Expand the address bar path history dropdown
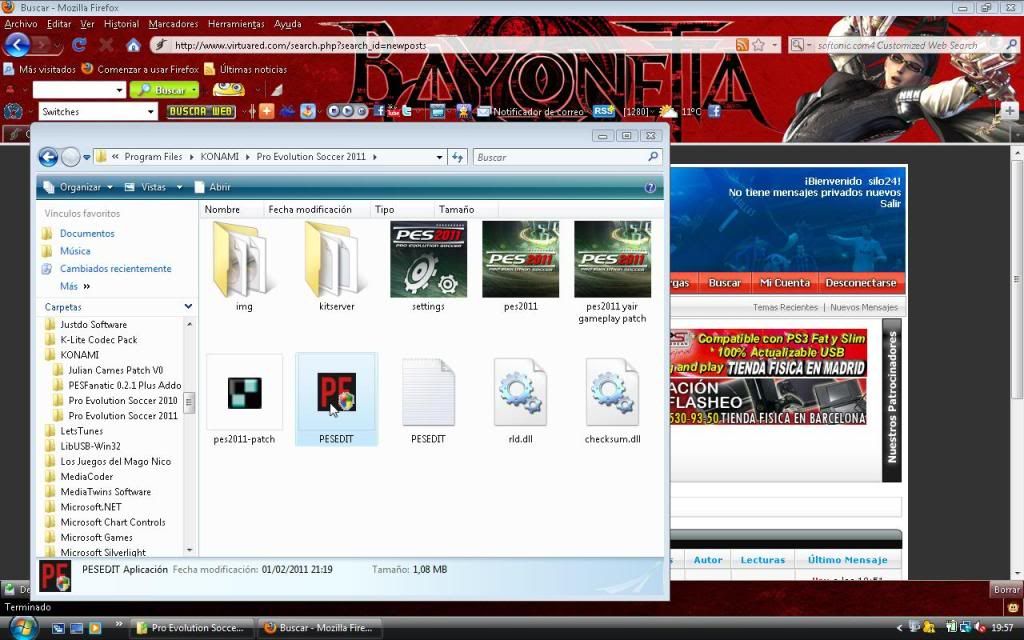The height and width of the screenshot is (640, 1024). pos(439,157)
